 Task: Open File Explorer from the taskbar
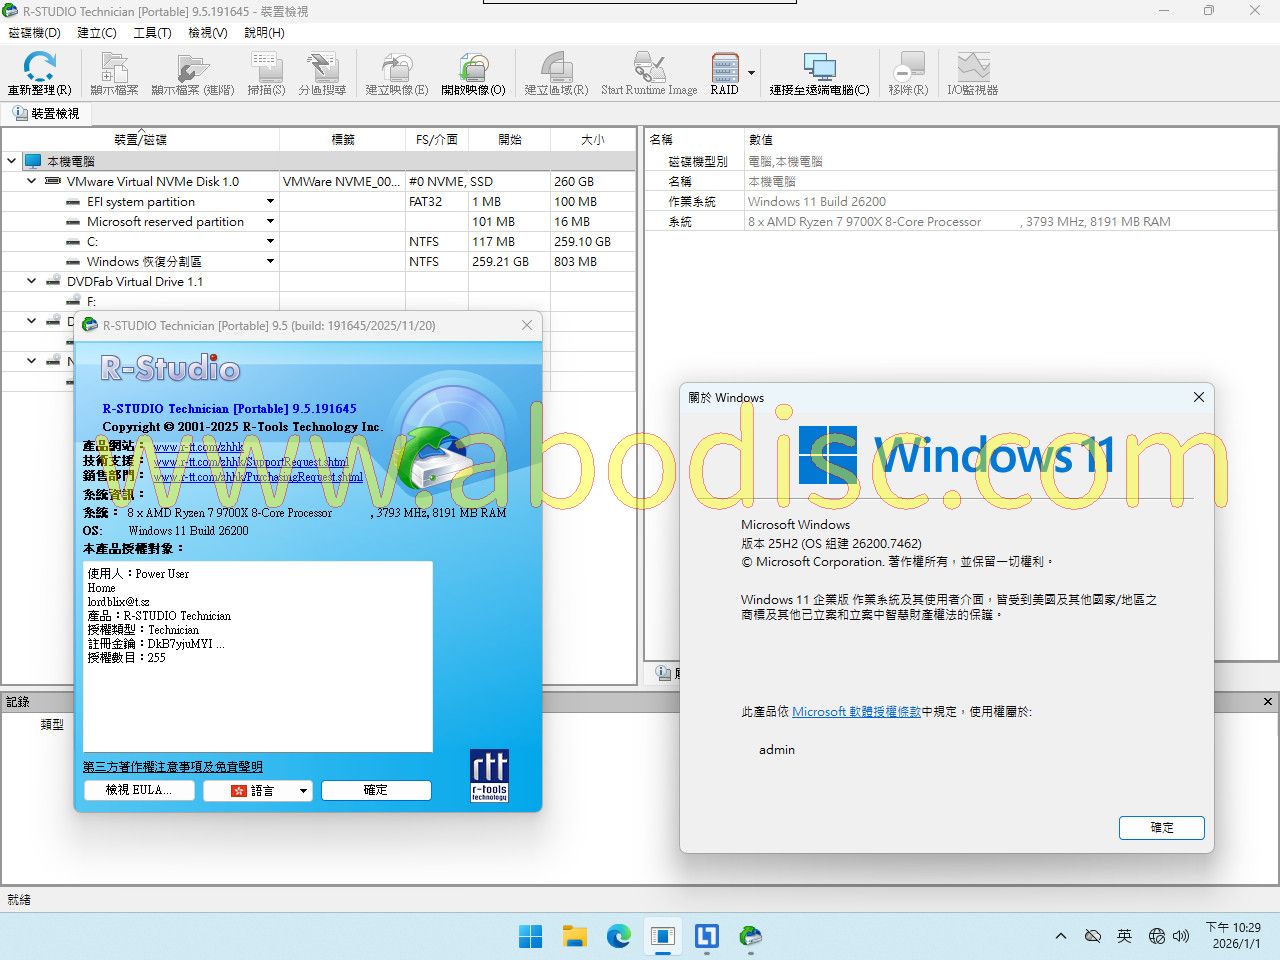[x=574, y=936]
